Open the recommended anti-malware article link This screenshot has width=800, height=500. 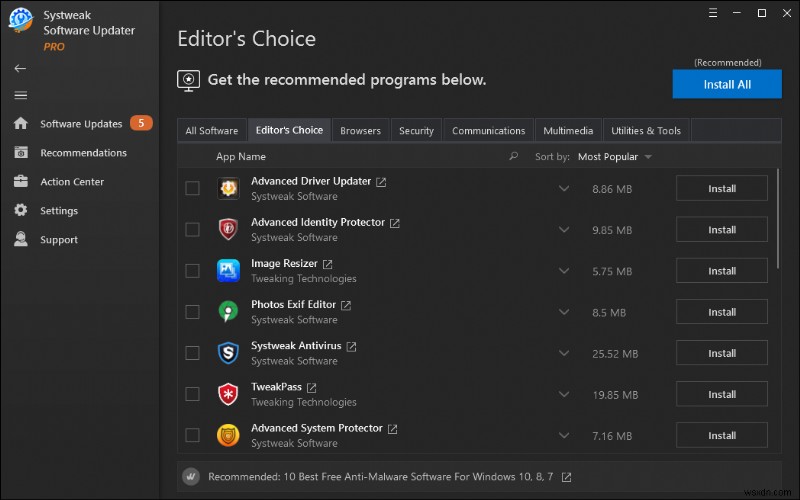point(380,477)
